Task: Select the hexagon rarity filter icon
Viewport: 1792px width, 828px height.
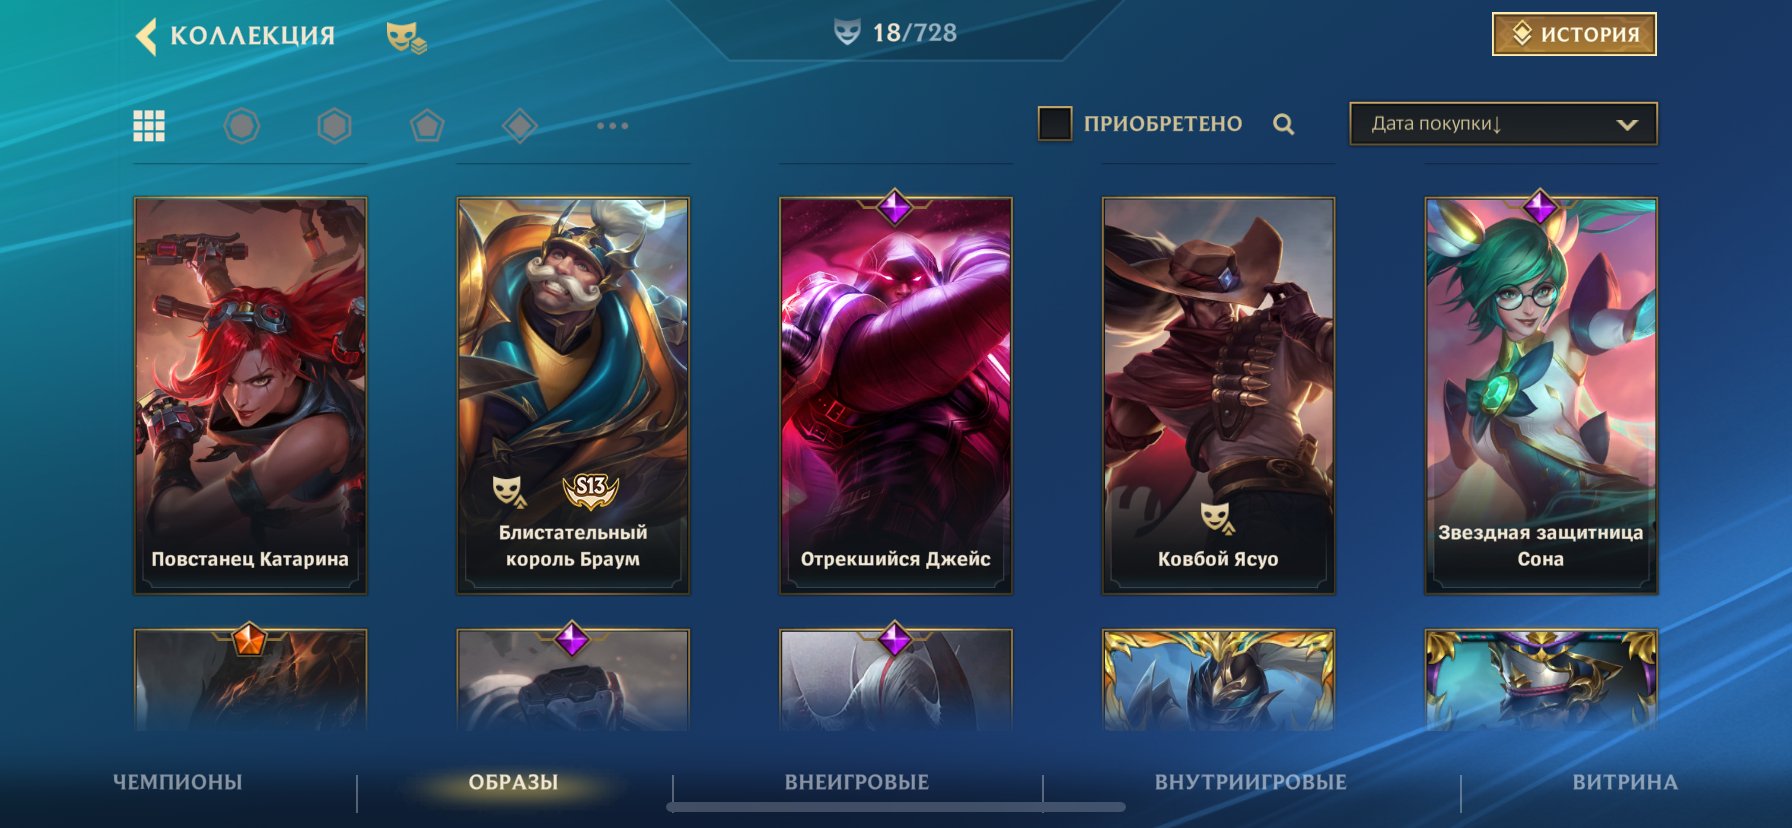Action: point(334,126)
